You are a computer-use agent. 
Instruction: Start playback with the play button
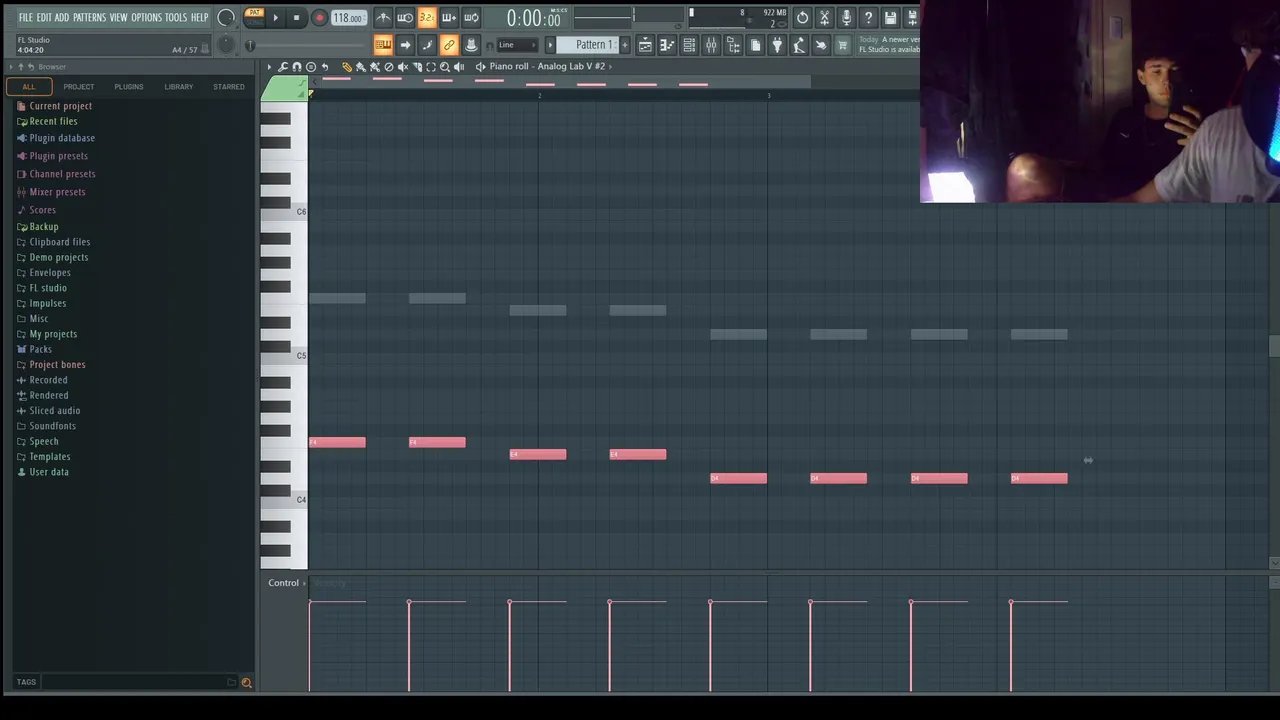pos(275,18)
